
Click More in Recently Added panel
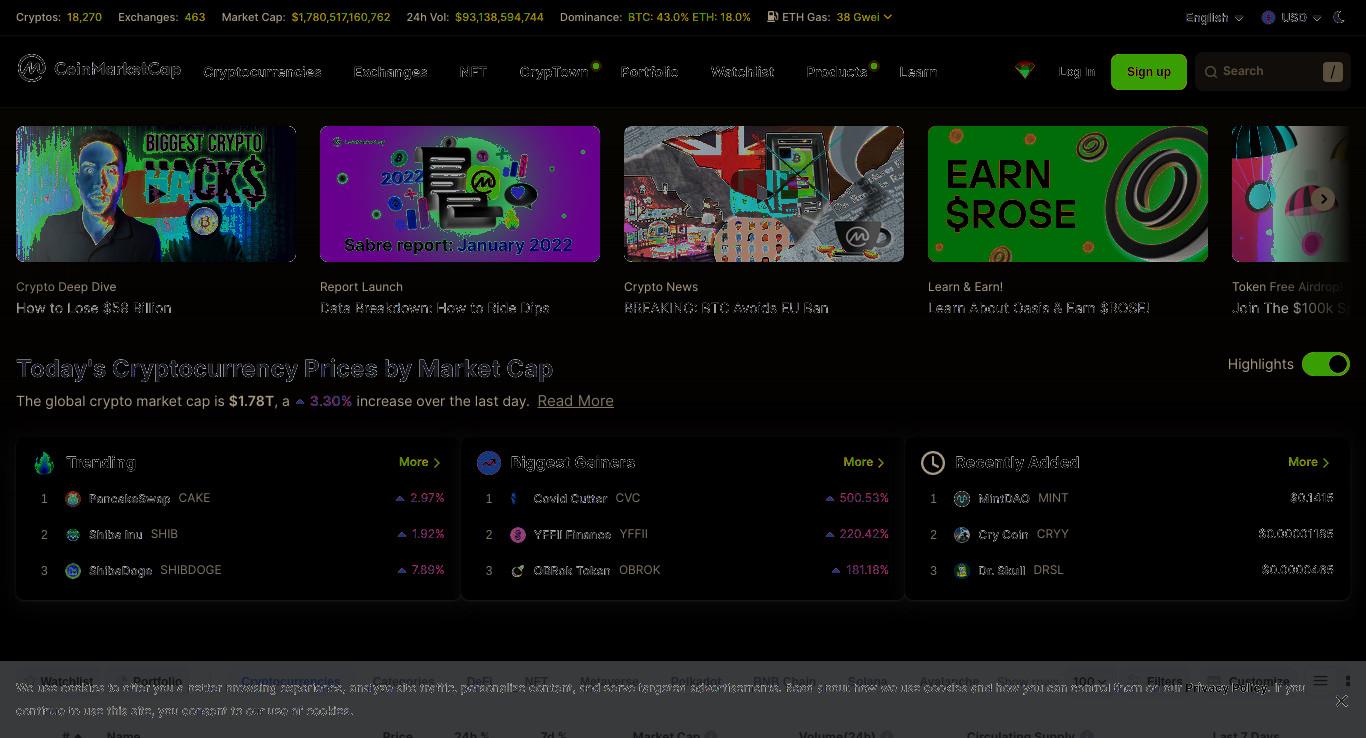[x=1309, y=462]
